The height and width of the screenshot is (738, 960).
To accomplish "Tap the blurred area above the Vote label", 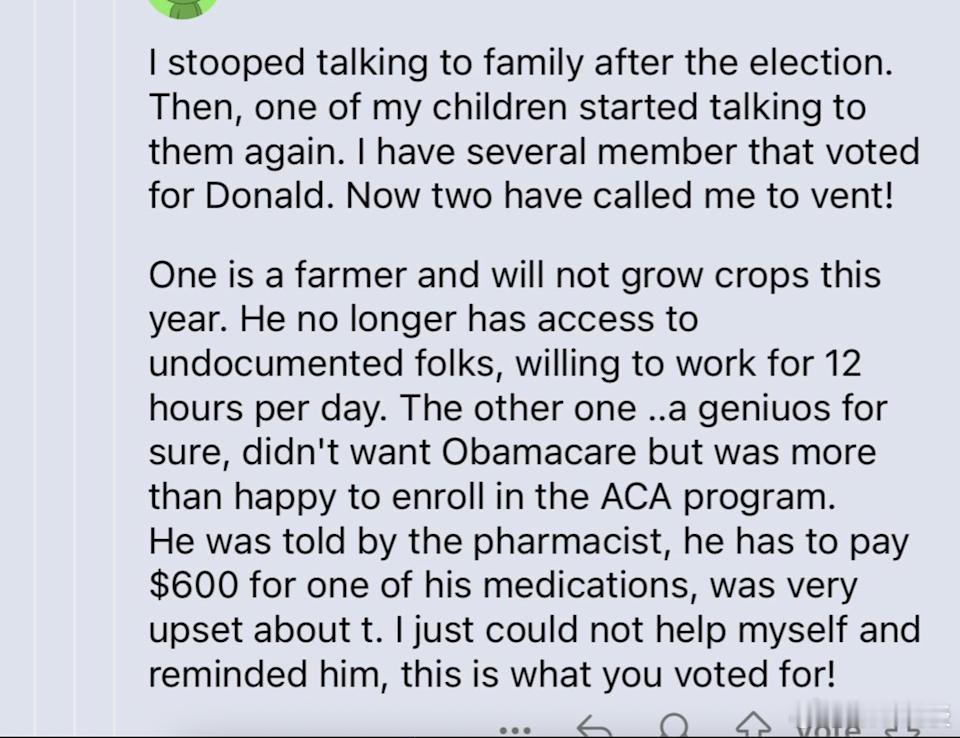I will 871,712.
